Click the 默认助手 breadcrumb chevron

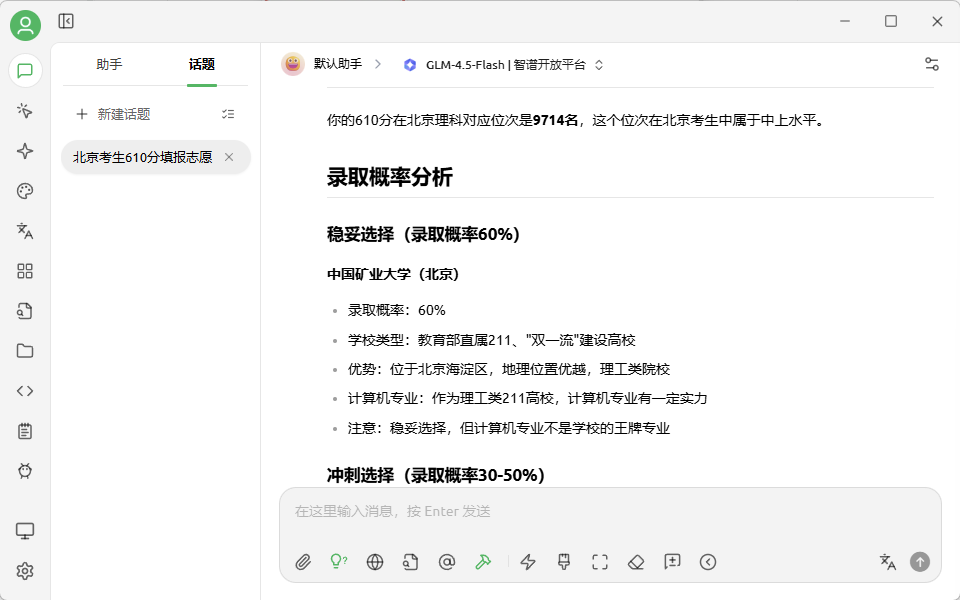click(378, 64)
